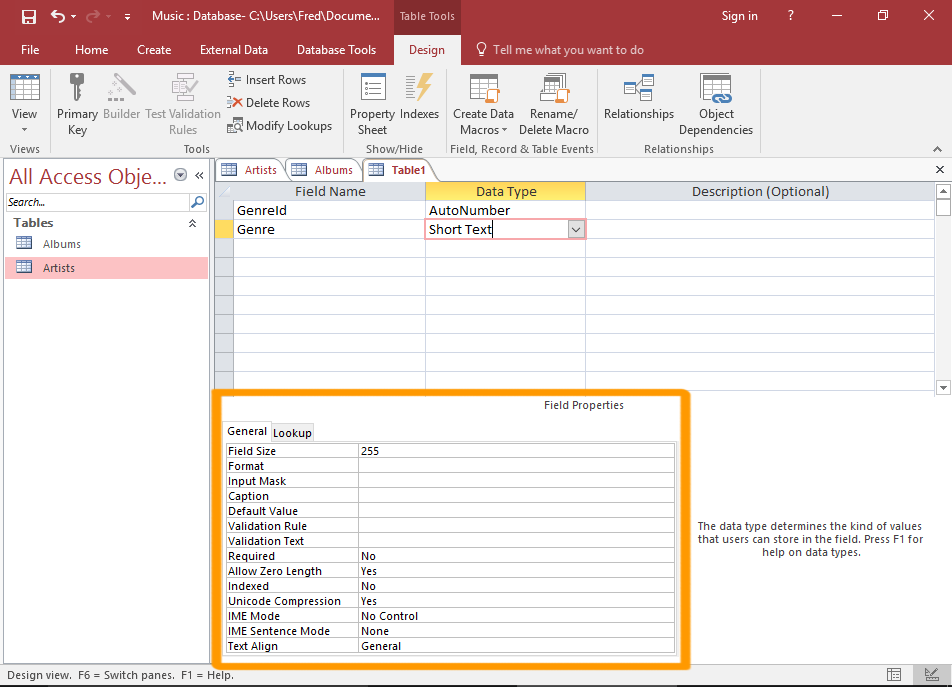Collapse the Tables group in navigation pane
The width and height of the screenshot is (952, 687).
192,224
